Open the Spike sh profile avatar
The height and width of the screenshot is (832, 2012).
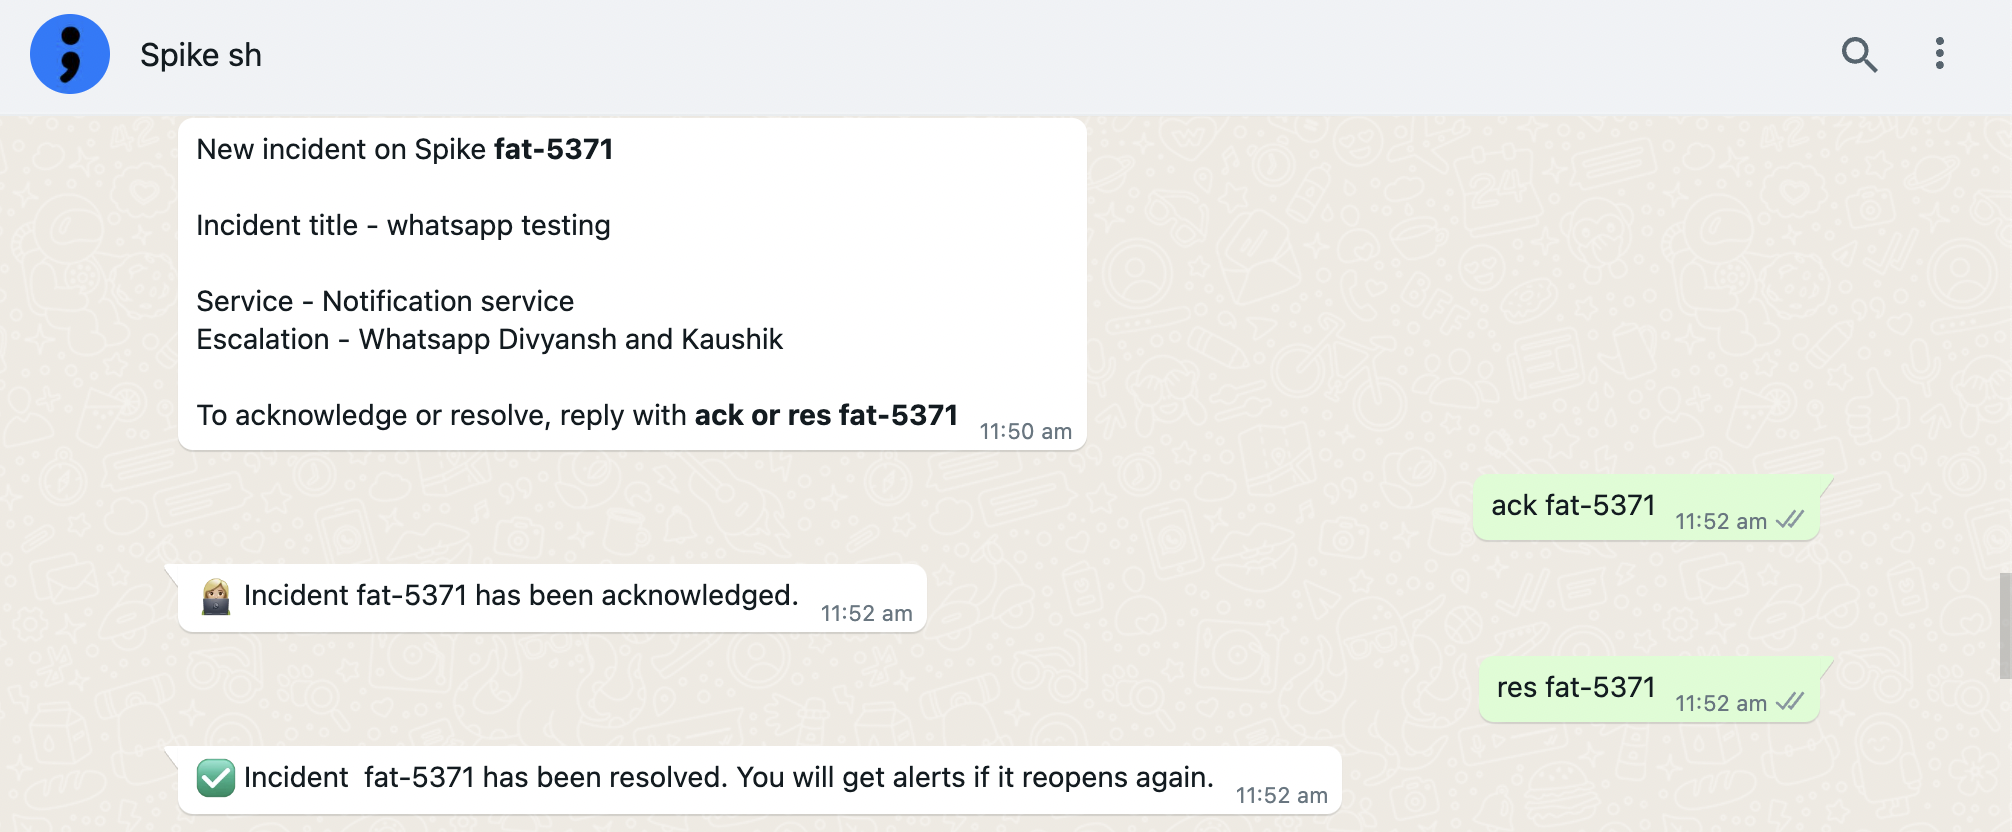click(x=70, y=54)
